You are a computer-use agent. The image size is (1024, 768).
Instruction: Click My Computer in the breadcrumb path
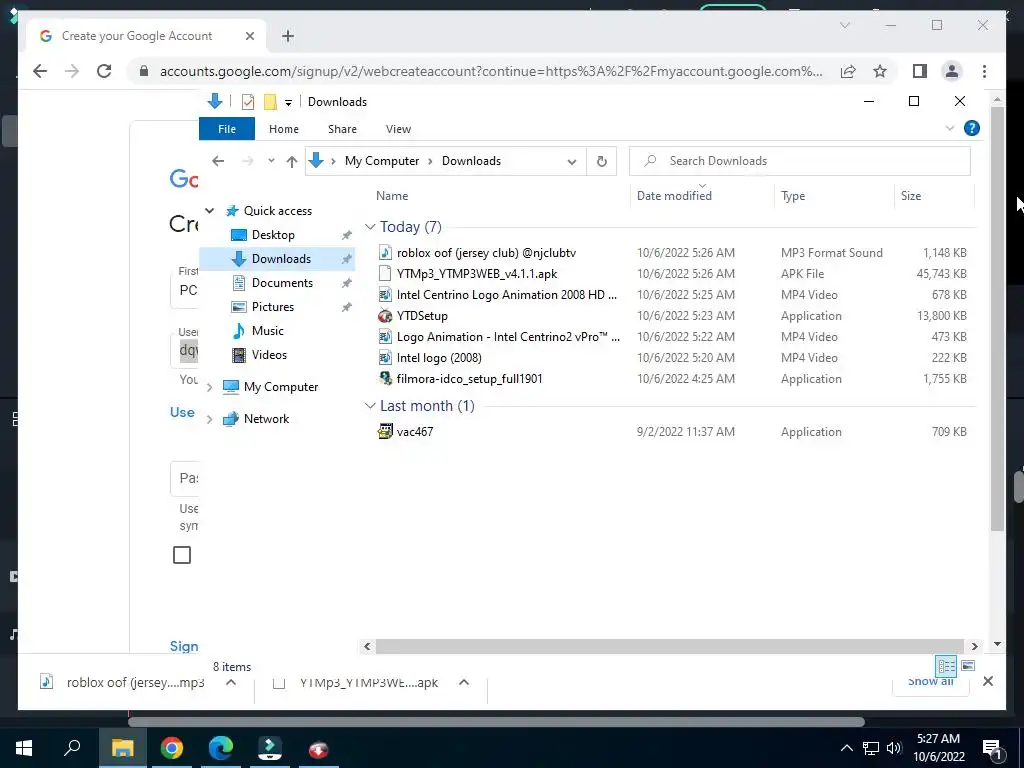pos(381,161)
